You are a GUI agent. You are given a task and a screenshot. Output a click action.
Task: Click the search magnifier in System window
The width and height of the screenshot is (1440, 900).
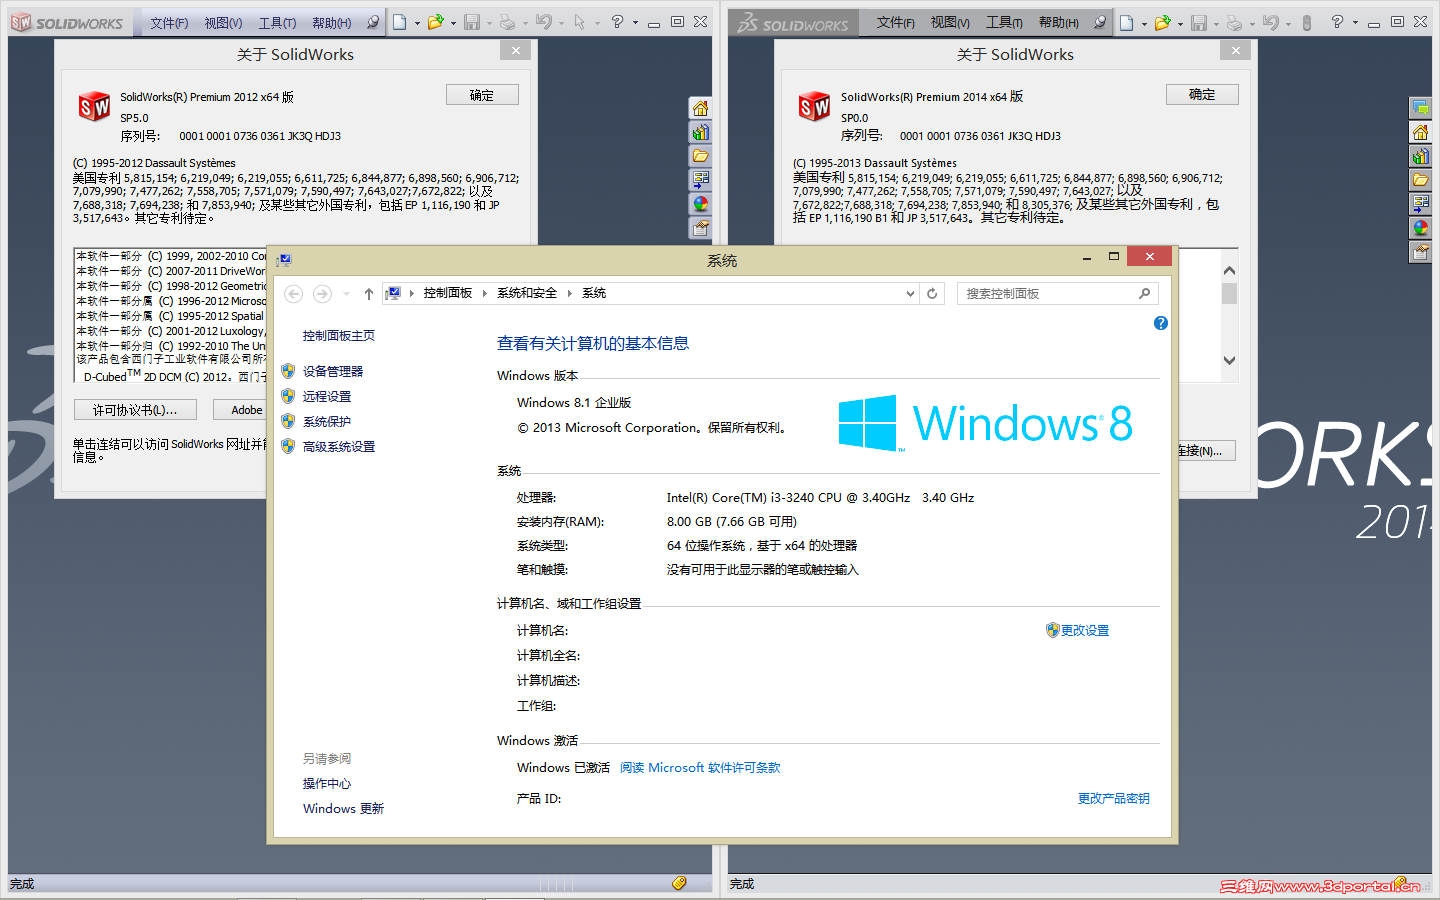click(1145, 293)
